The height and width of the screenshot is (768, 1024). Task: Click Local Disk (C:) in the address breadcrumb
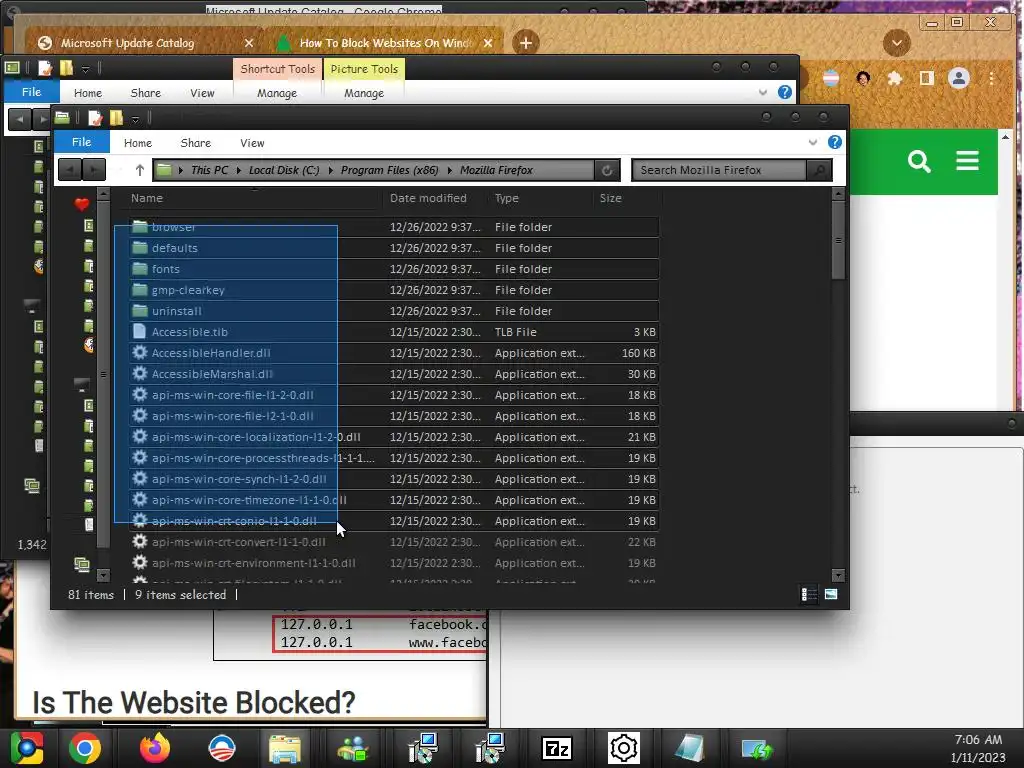point(284,170)
